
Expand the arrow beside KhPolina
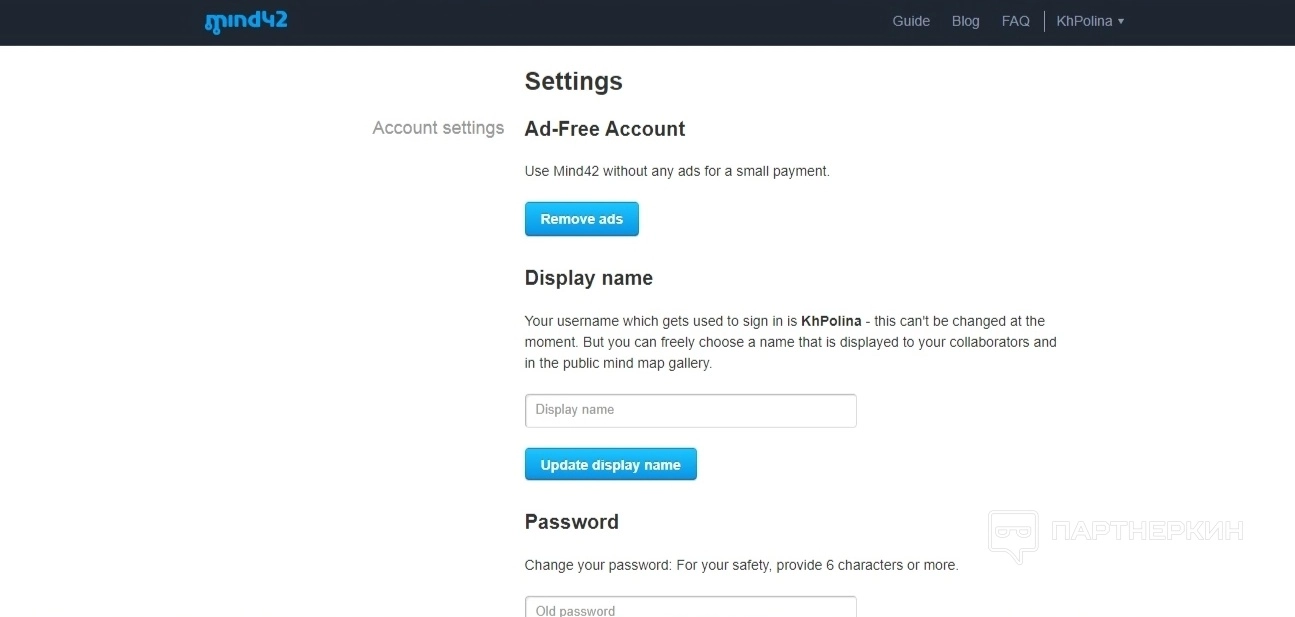[x=1121, y=21]
